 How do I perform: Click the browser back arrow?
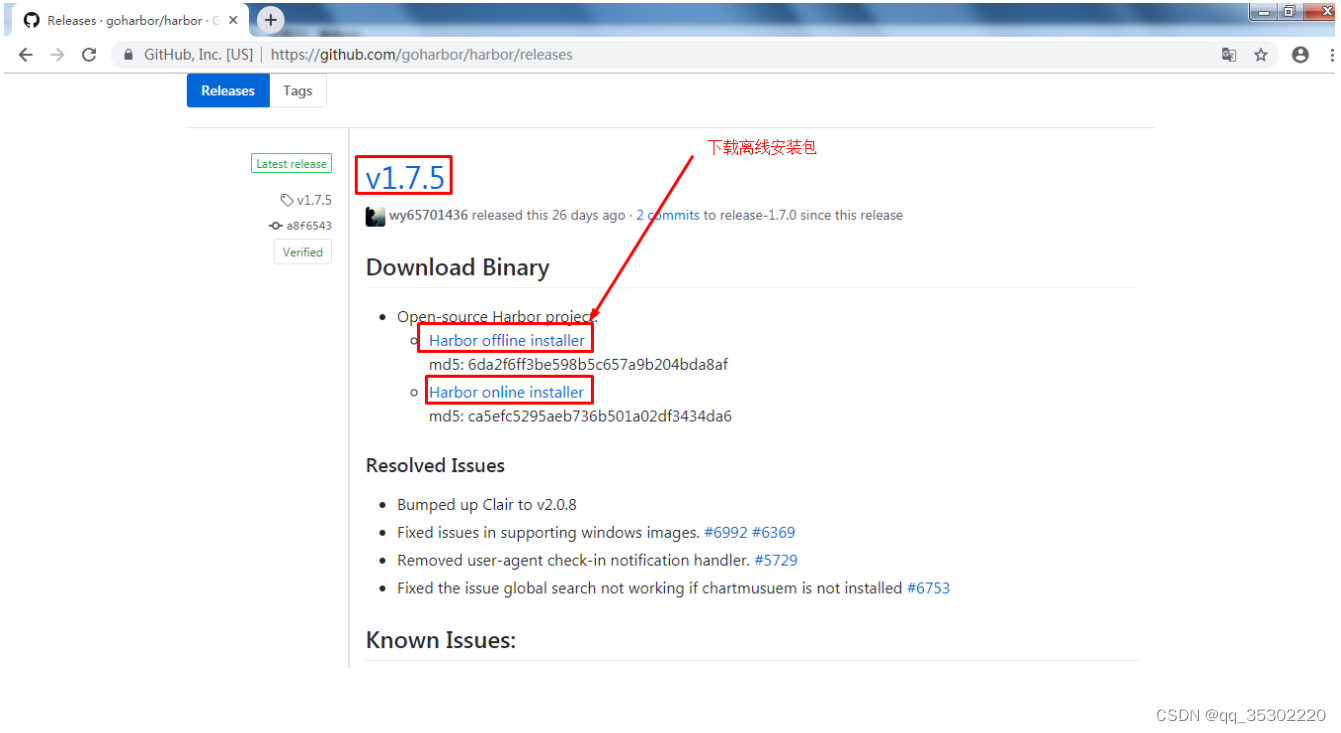(x=26, y=55)
